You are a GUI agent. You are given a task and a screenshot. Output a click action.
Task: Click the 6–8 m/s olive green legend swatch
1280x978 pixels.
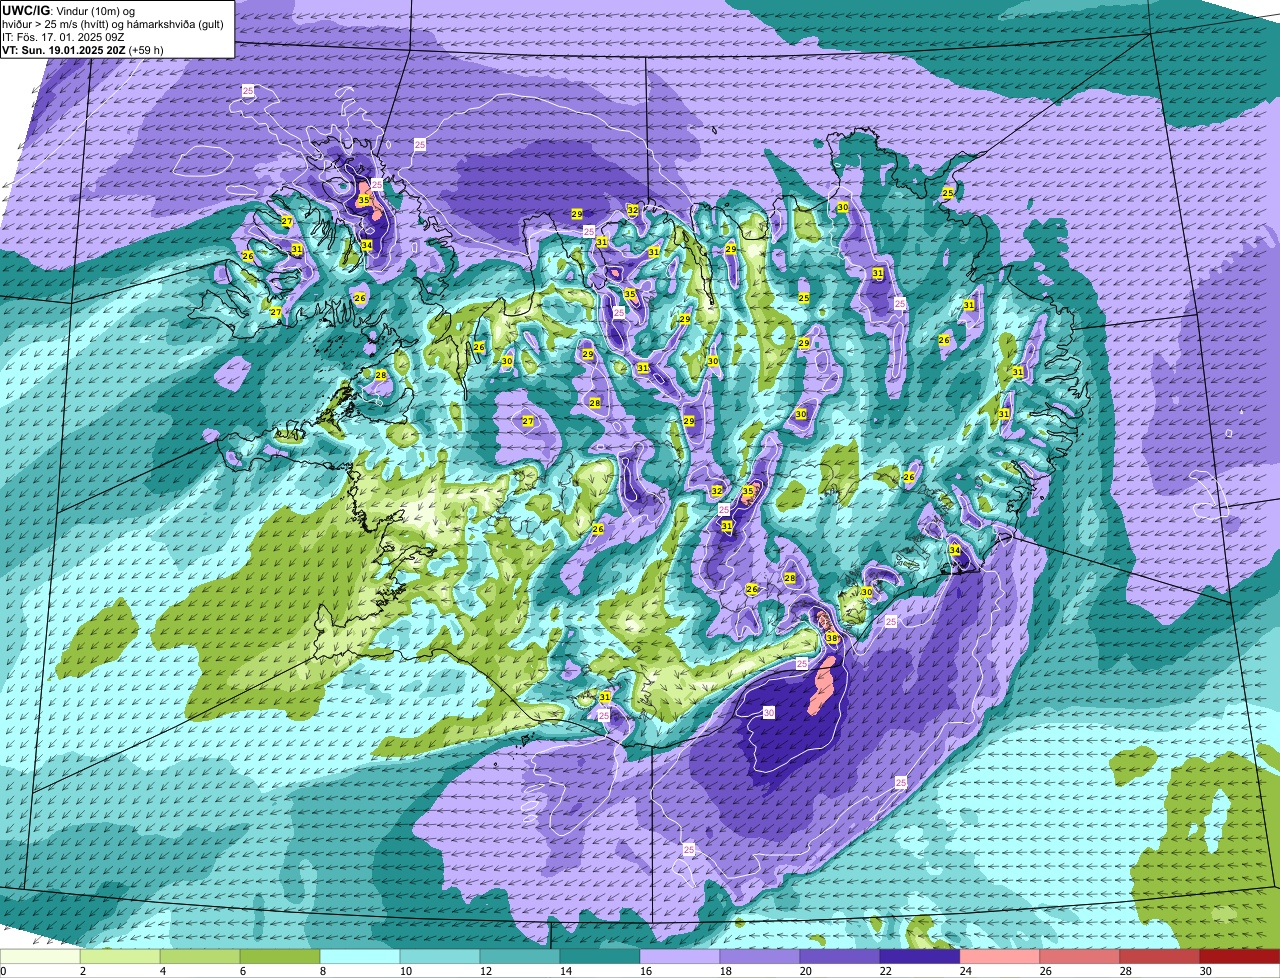280,957
